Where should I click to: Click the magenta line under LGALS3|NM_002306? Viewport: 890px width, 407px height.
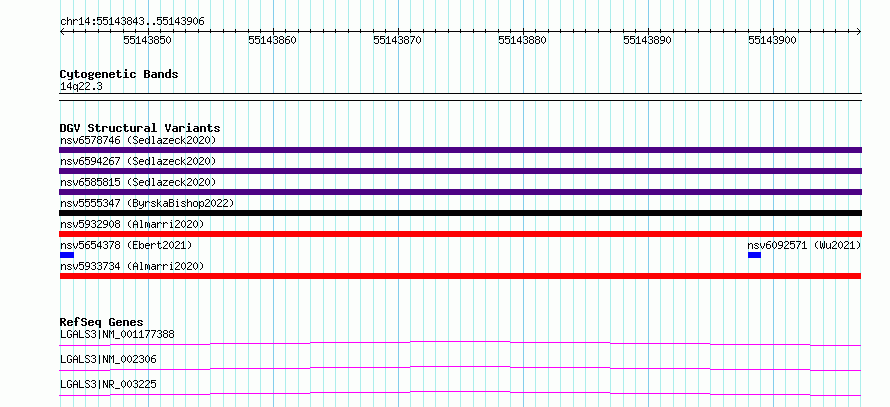click(x=460, y=368)
